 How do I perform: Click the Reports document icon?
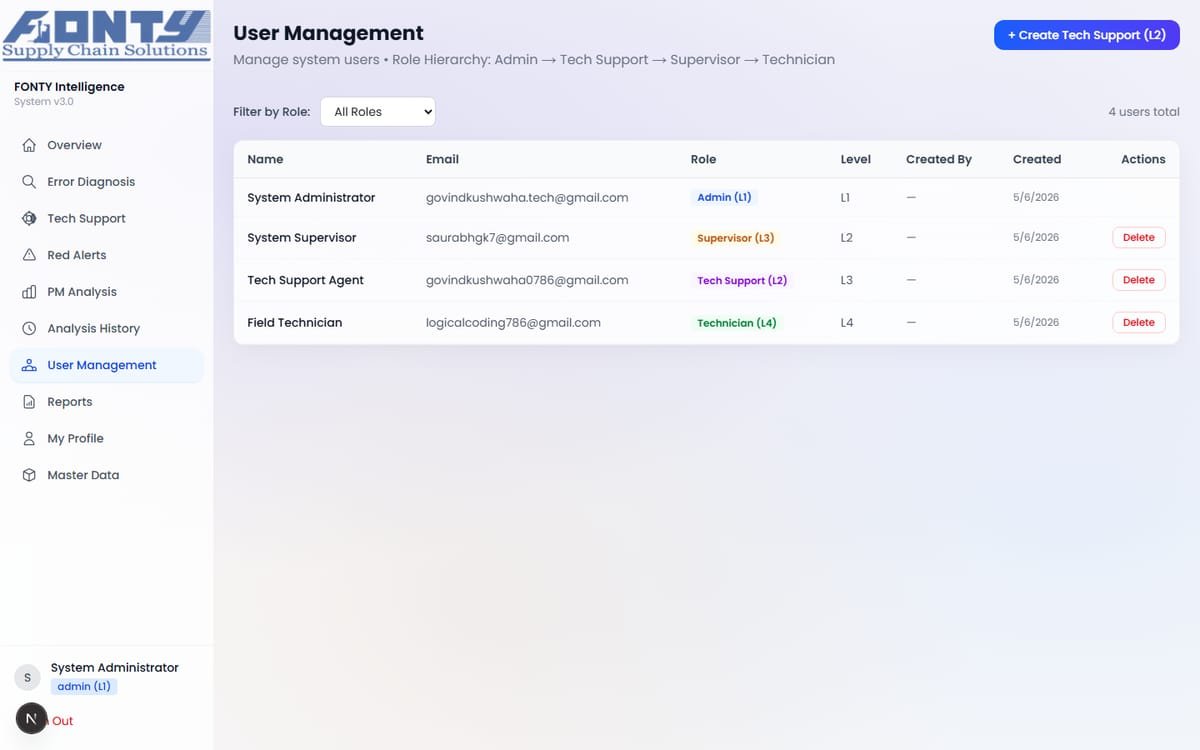(x=29, y=402)
